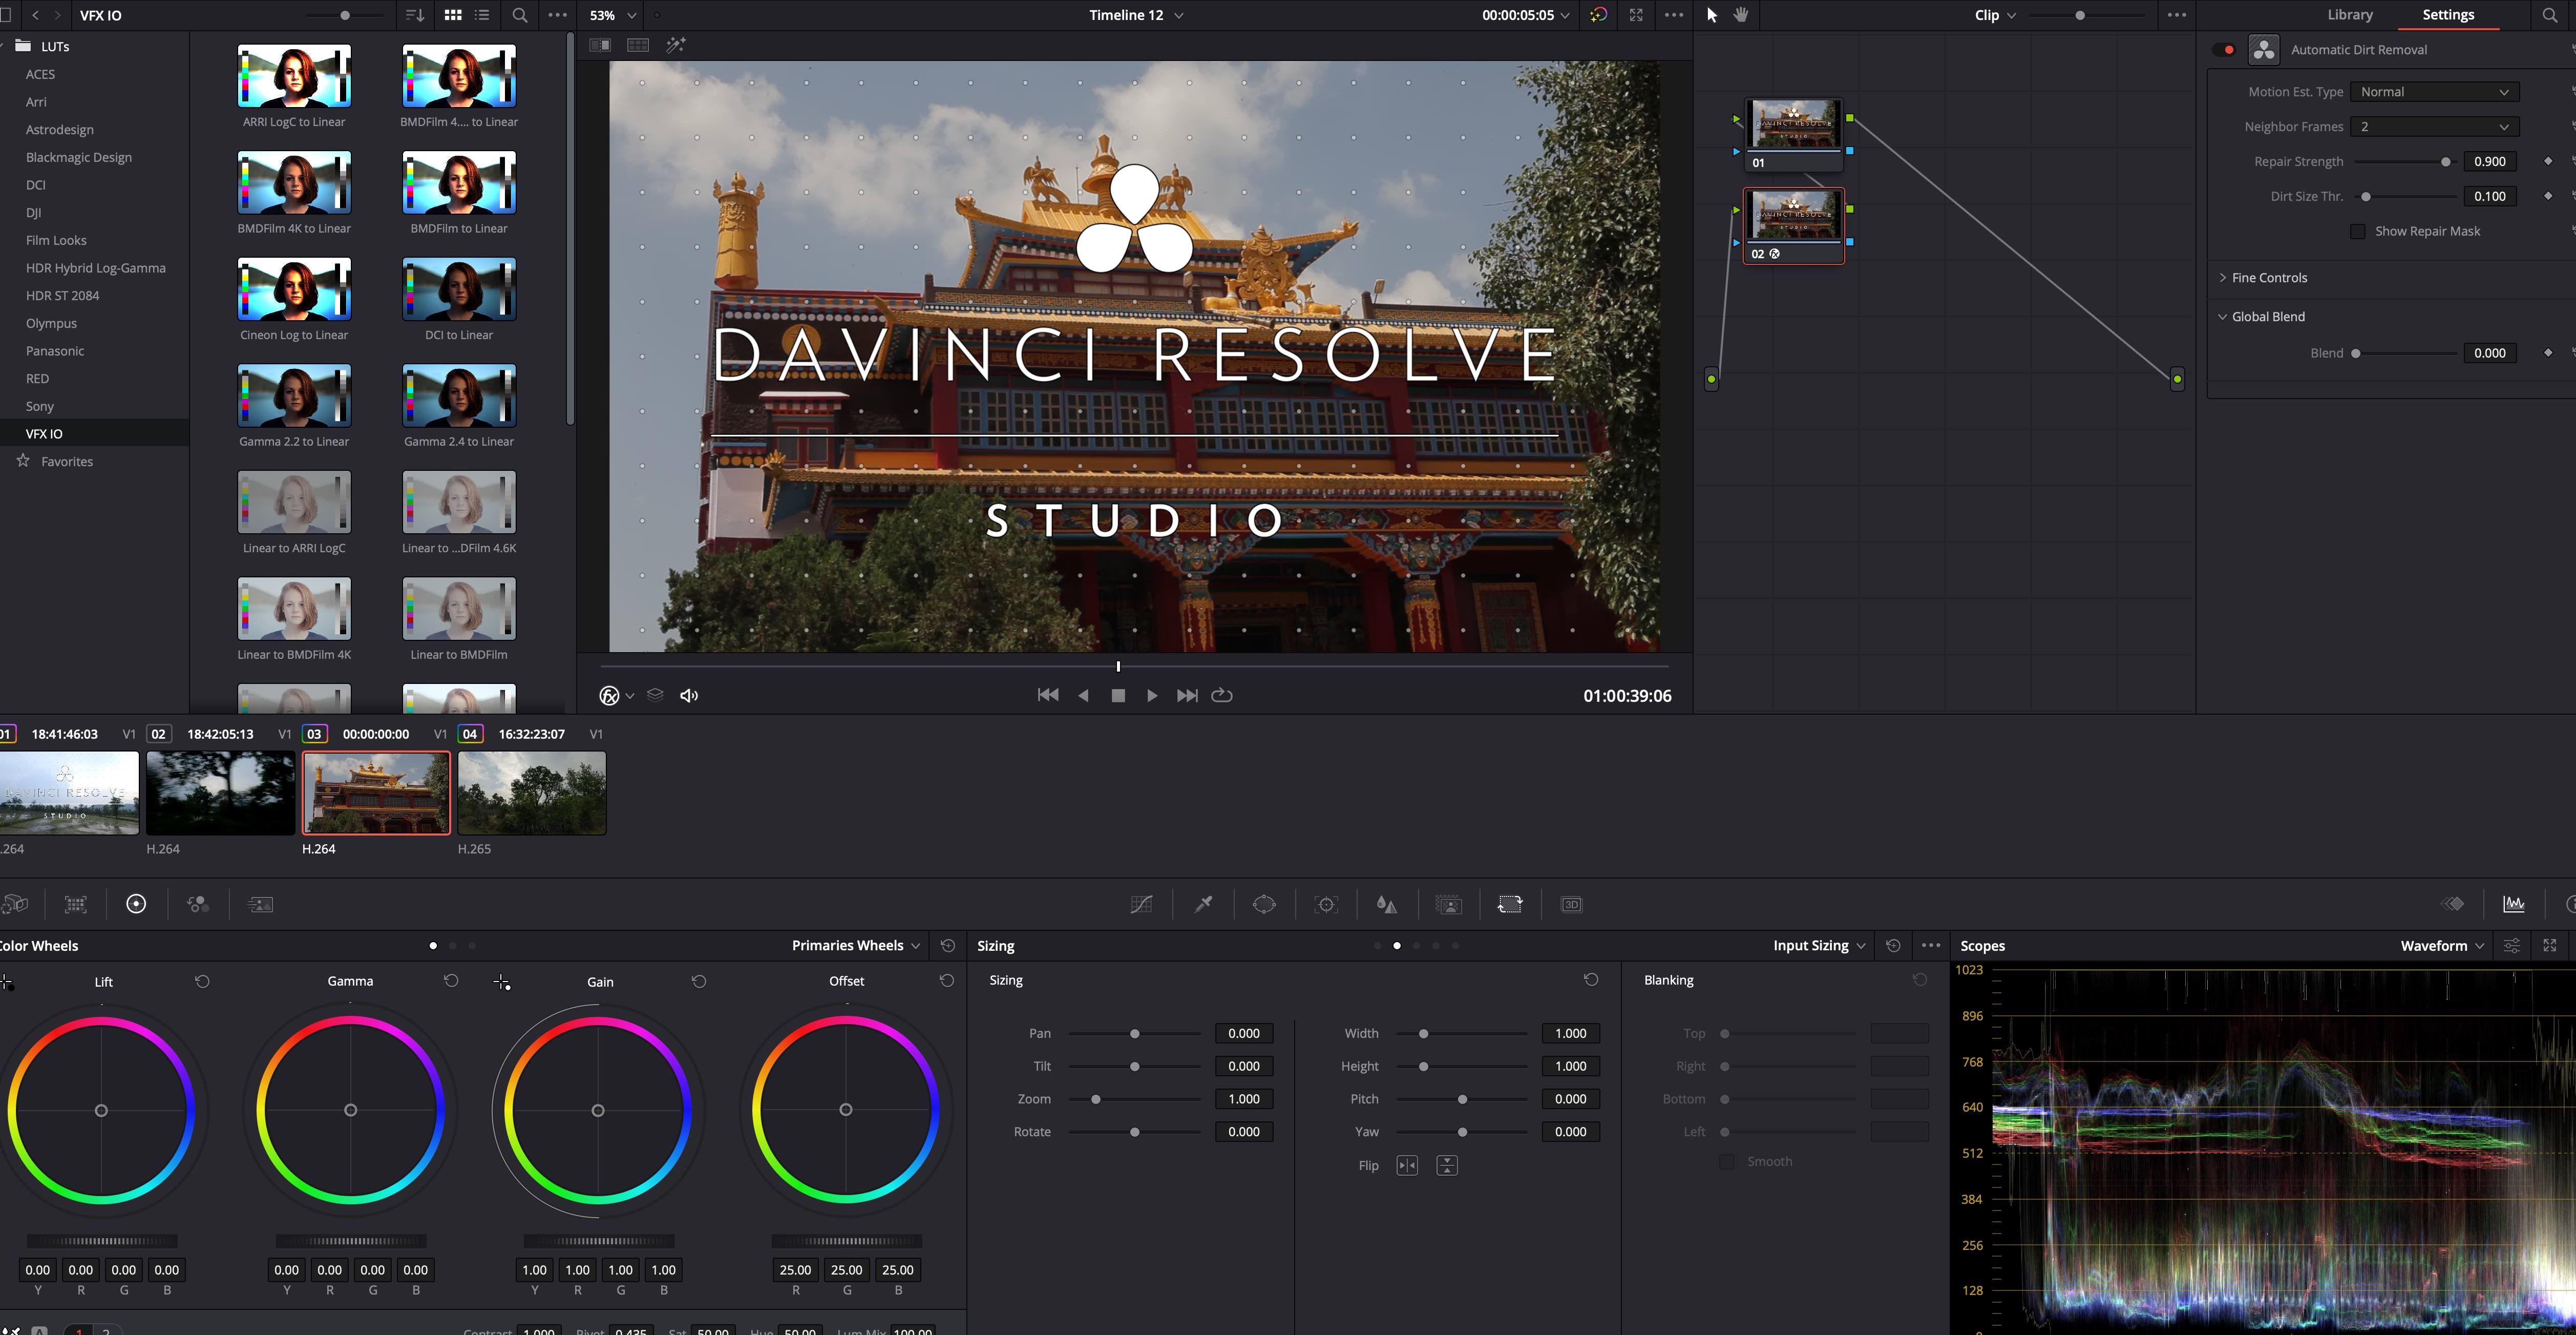This screenshot has height=1335, width=2576.
Task: Jump to the first frame
Action: 1047,695
